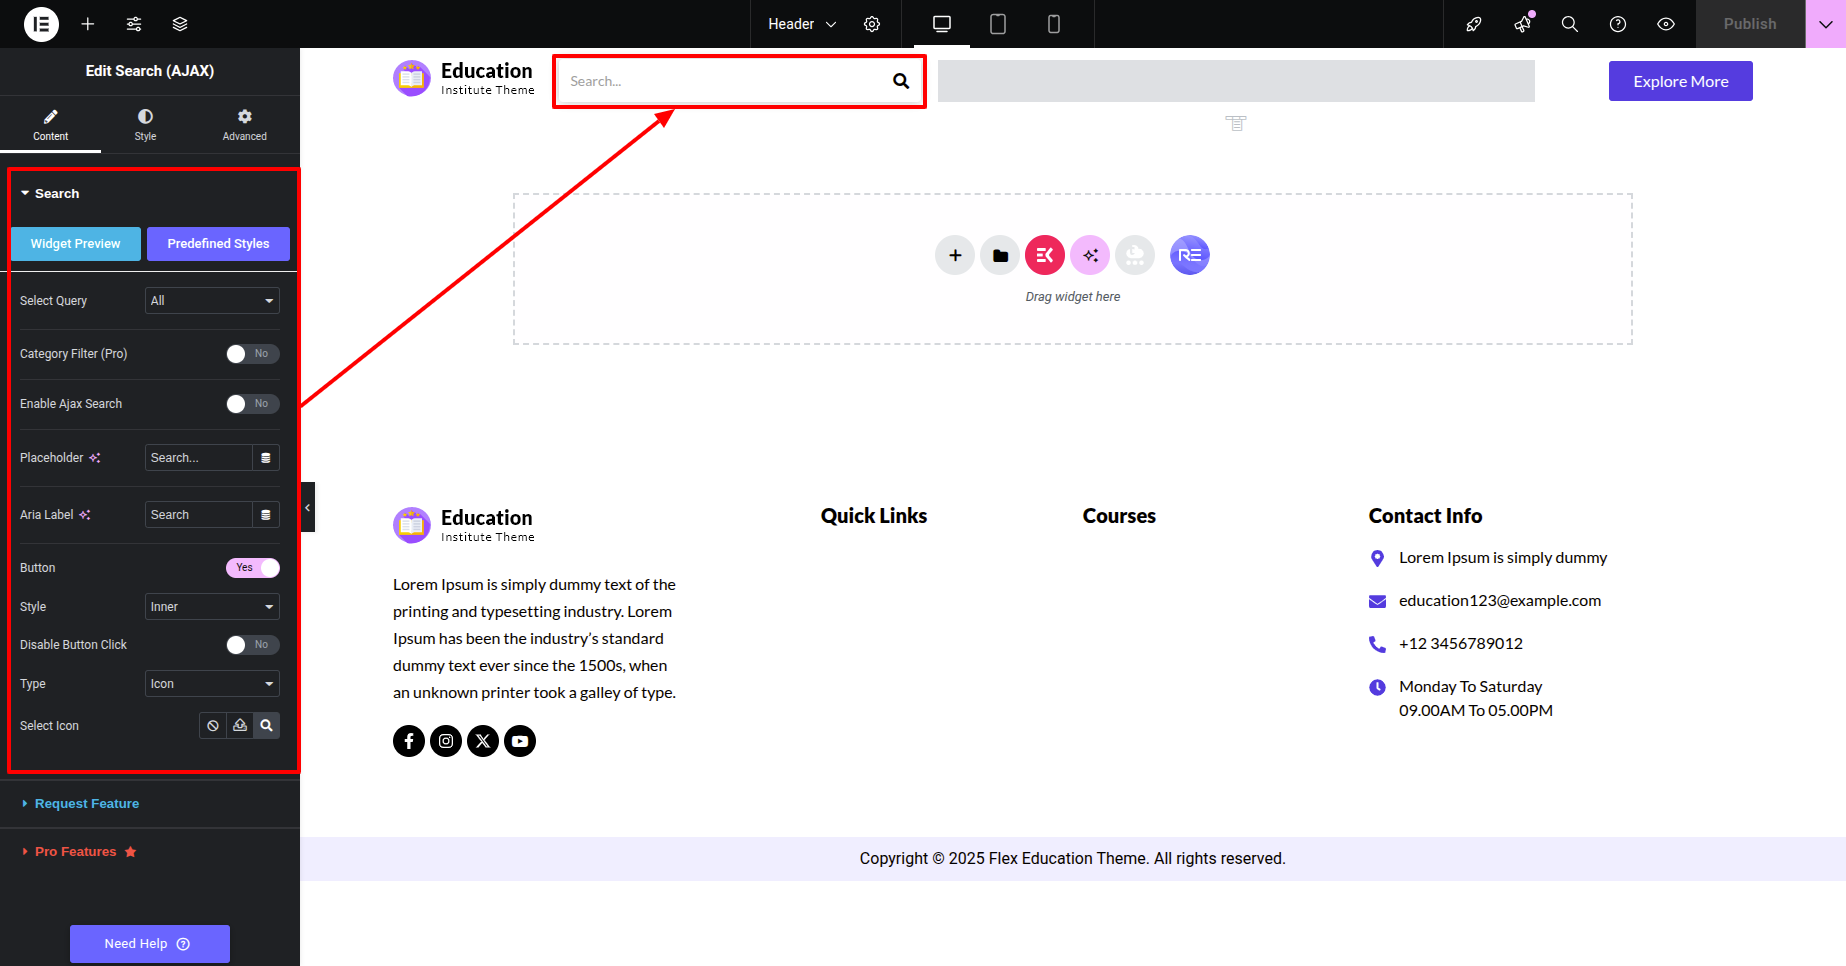Screen dimensions: 1846x966
Task: Click the plus button to add a section
Action: click(x=955, y=255)
